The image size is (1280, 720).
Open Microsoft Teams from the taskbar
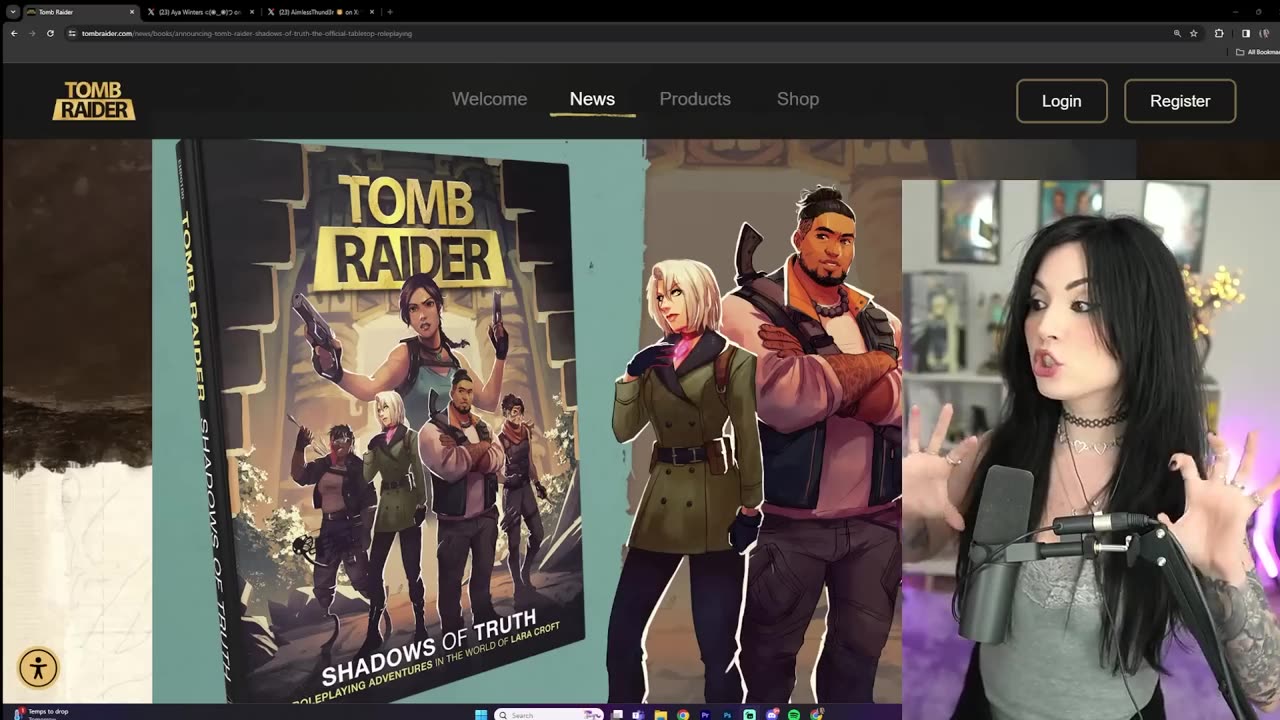pos(638,715)
